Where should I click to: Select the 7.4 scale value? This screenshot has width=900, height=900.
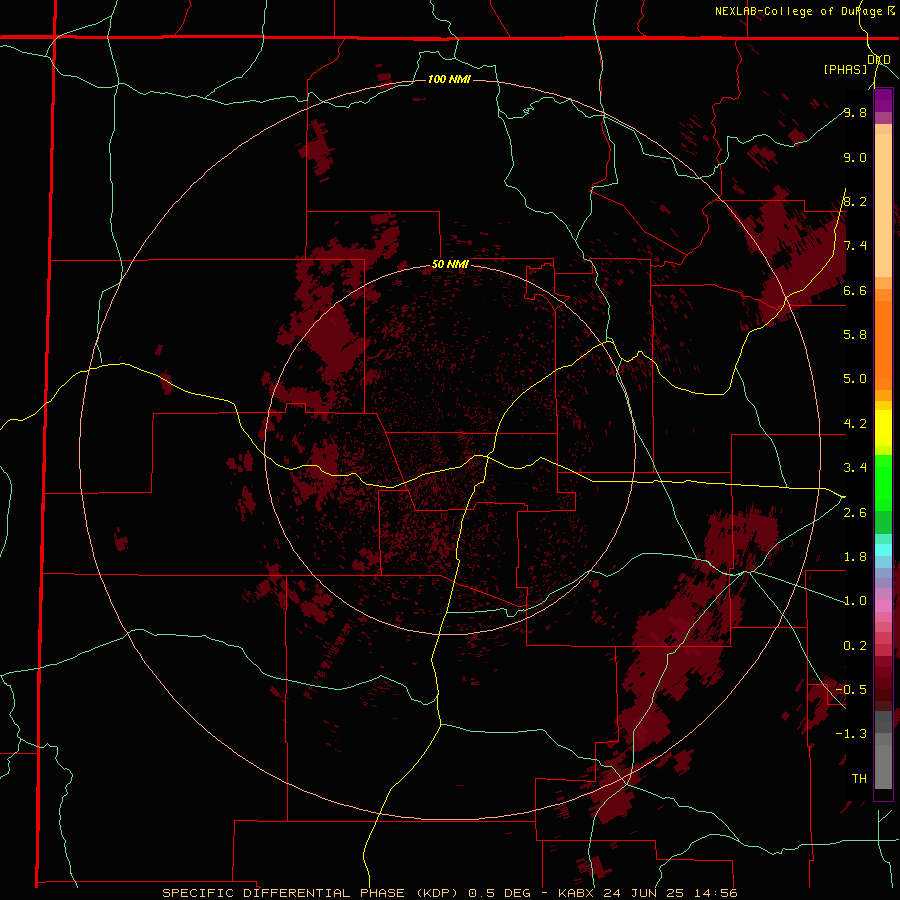point(855,246)
